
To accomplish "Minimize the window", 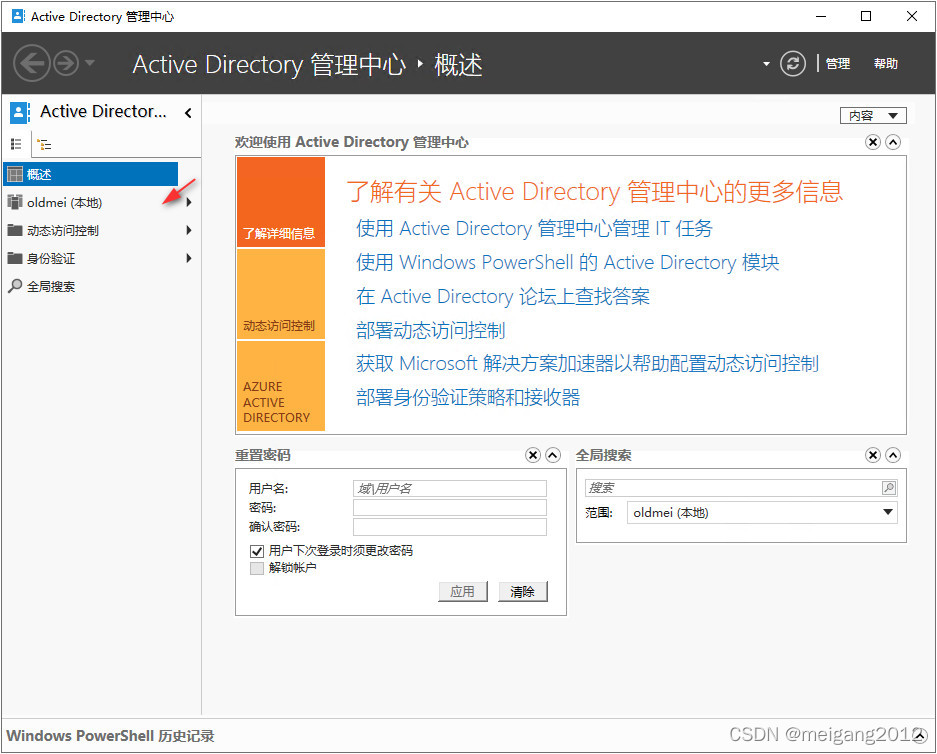I will (x=821, y=16).
